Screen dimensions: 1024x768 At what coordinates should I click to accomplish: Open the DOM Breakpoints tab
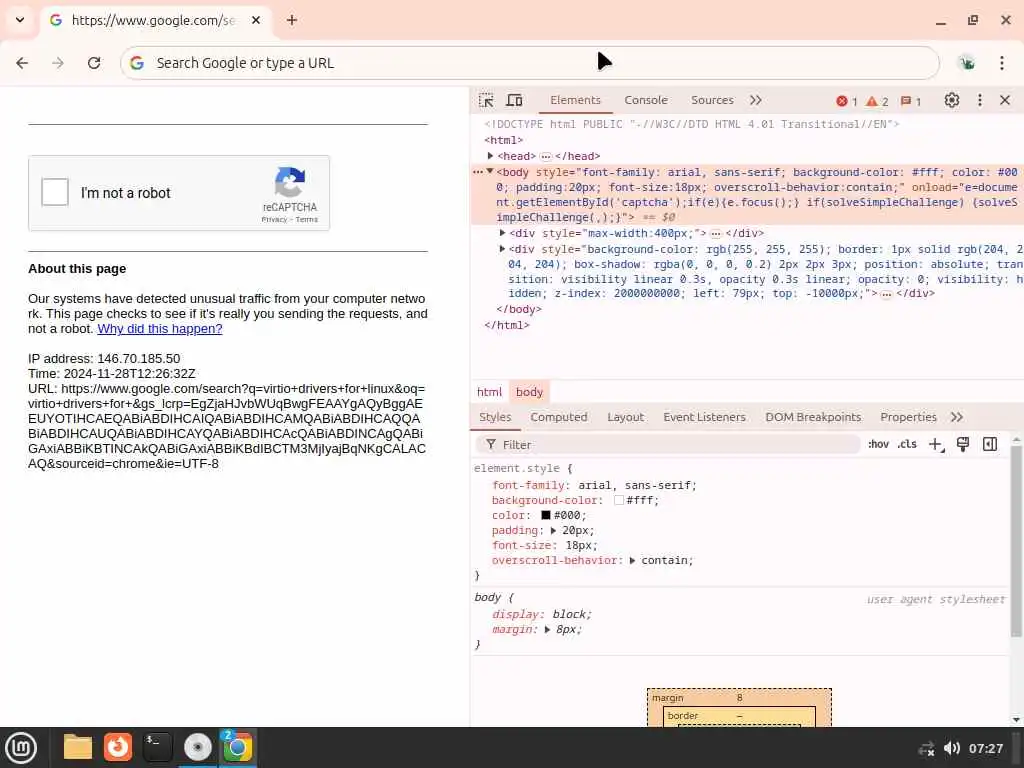click(813, 417)
